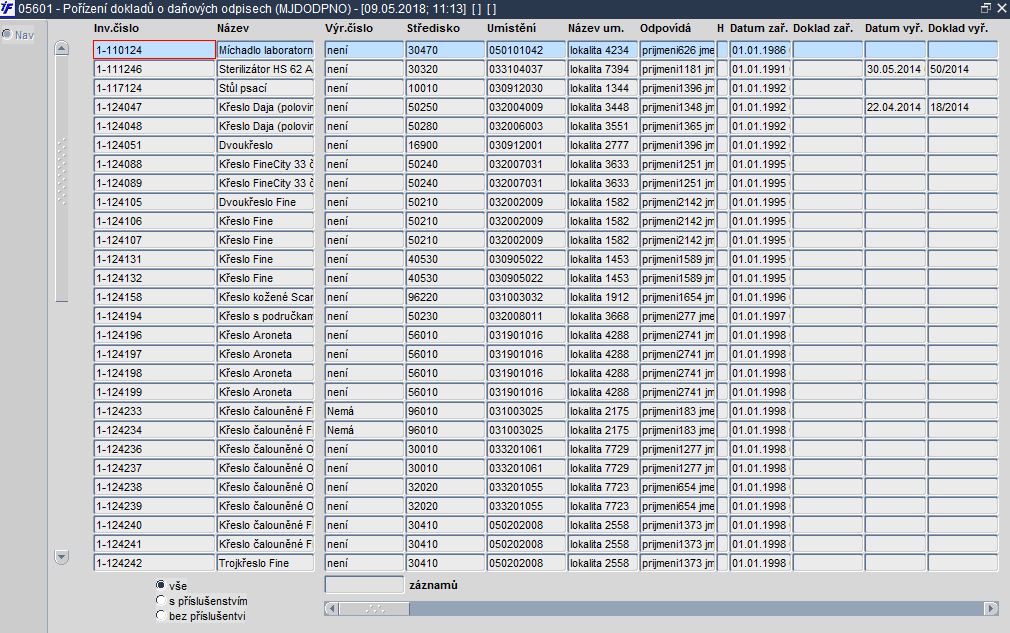Click the vertical scrollbar down arrow
This screenshot has height=633, width=1010.
62,556
